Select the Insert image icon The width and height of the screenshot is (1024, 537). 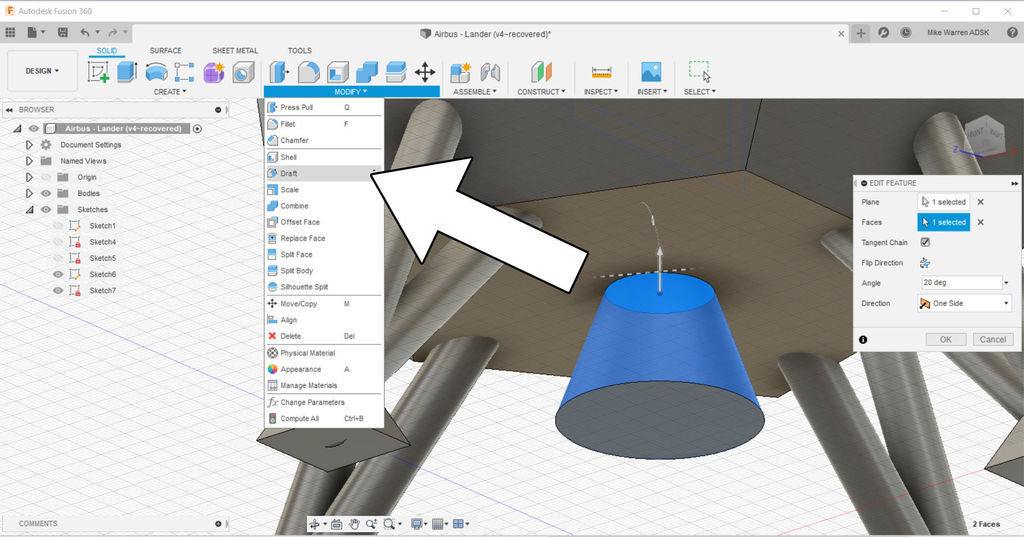point(651,72)
